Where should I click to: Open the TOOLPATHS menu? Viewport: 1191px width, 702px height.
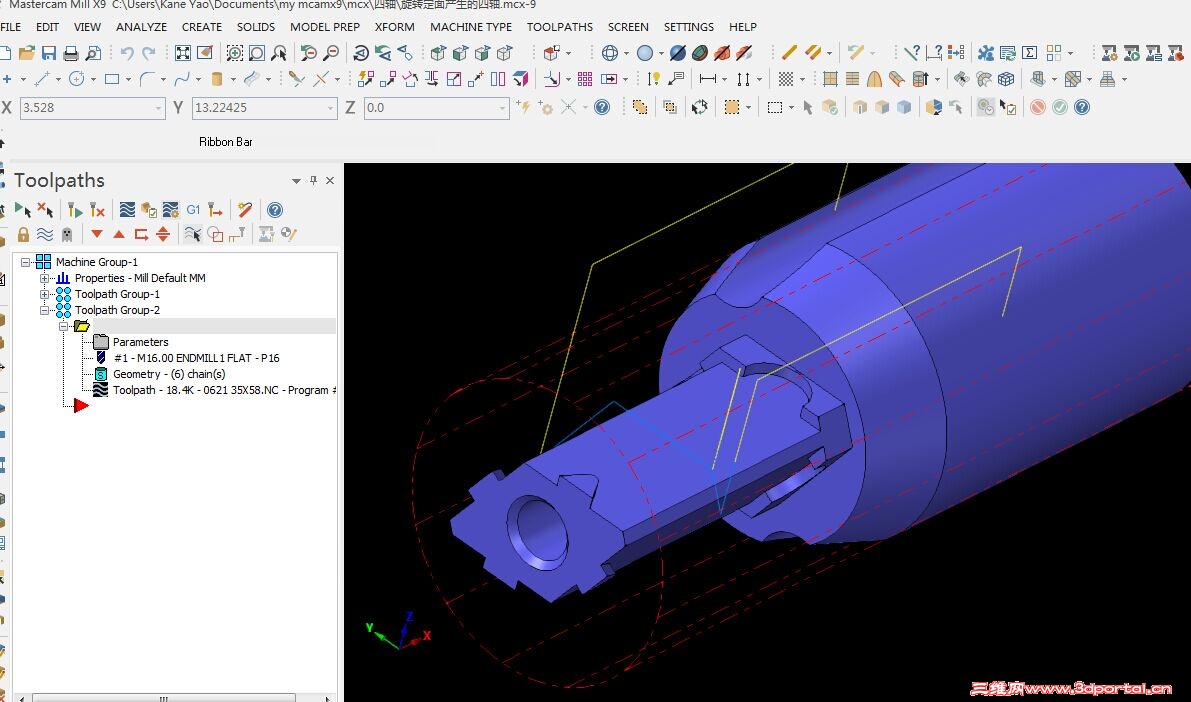[x=560, y=27]
